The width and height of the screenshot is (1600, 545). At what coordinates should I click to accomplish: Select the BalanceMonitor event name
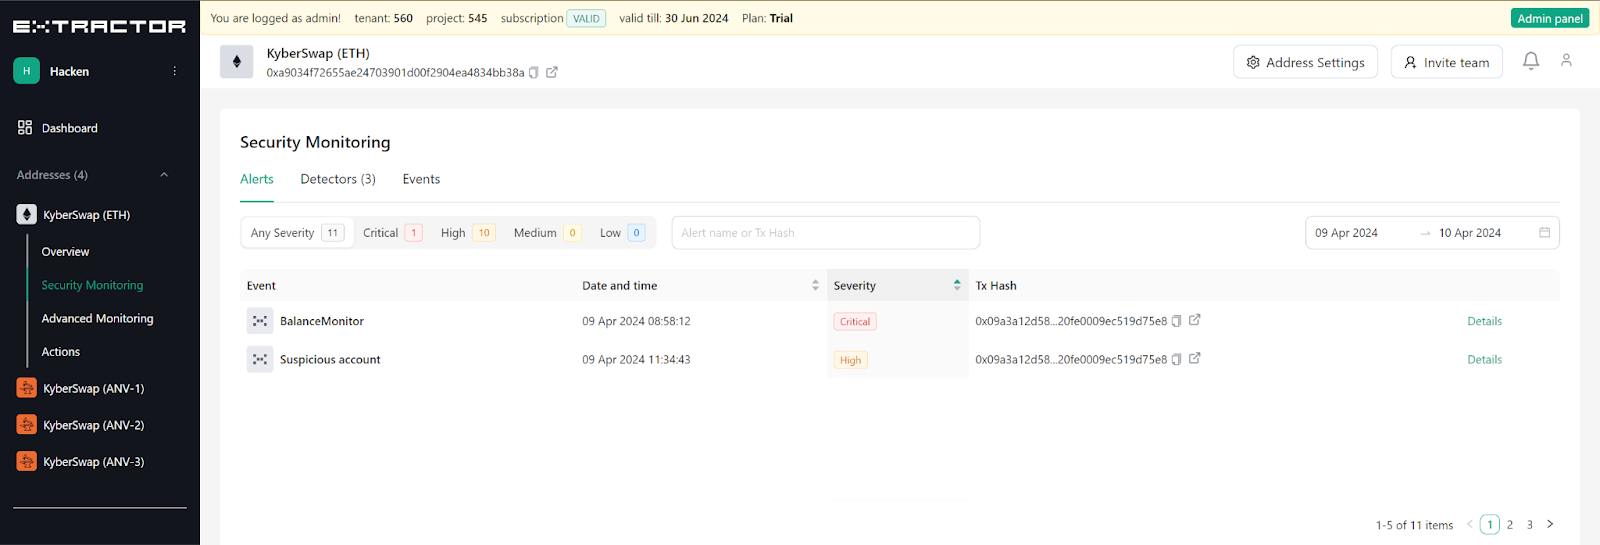tap(322, 321)
